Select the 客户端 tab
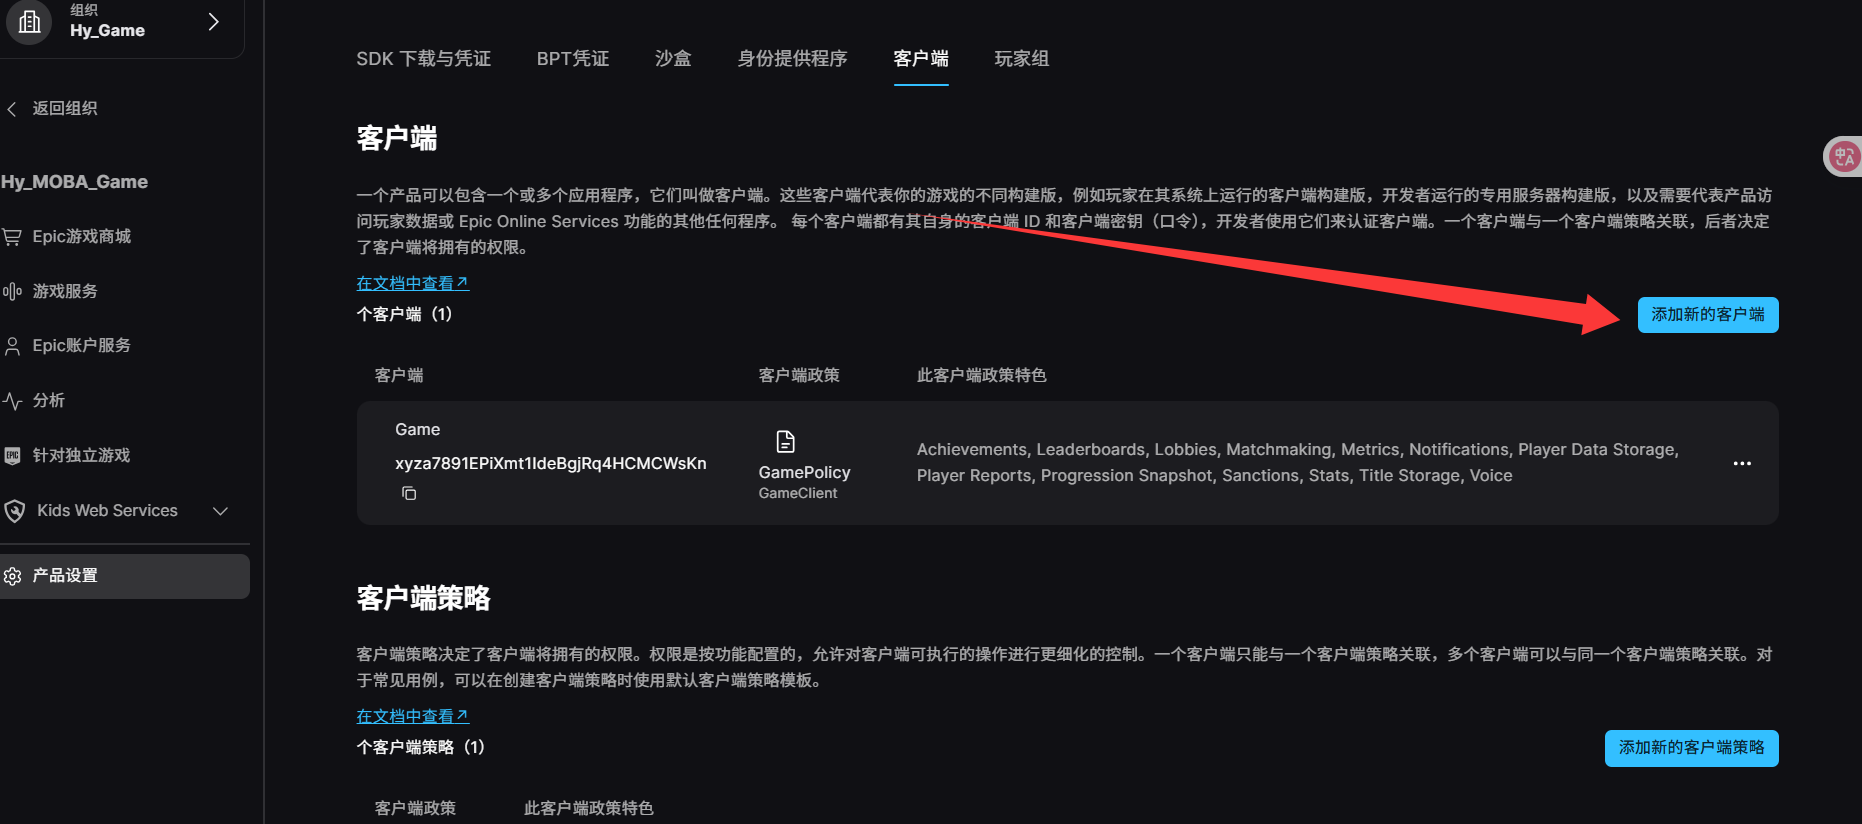This screenshot has width=1862, height=824. point(921,59)
